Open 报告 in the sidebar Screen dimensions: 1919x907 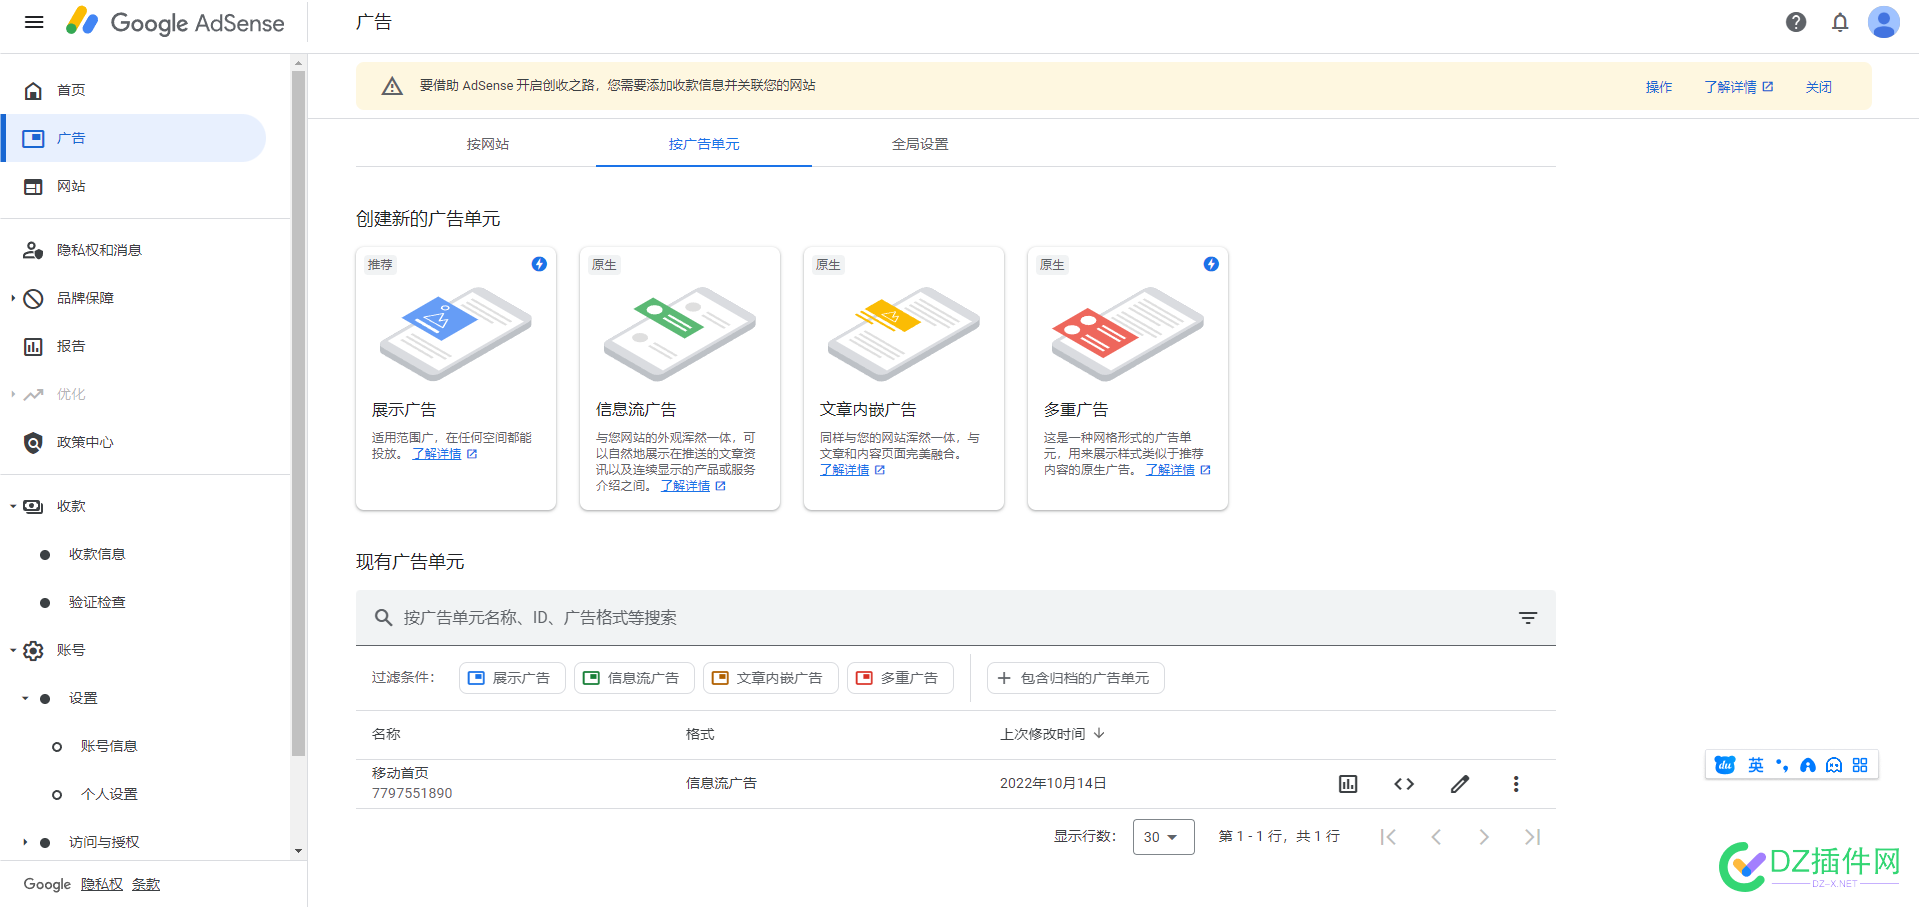133,346
